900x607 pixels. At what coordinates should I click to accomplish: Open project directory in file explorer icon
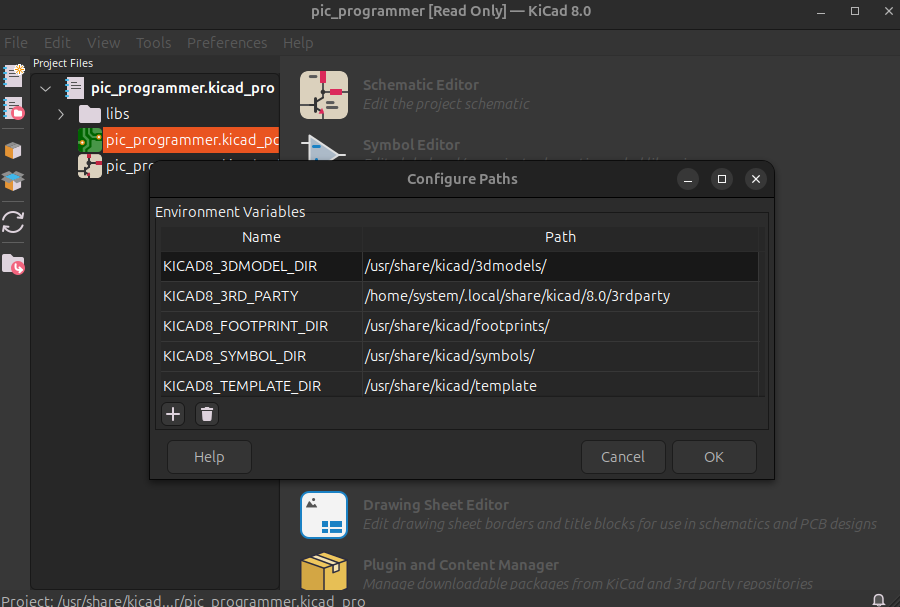click(13, 264)
